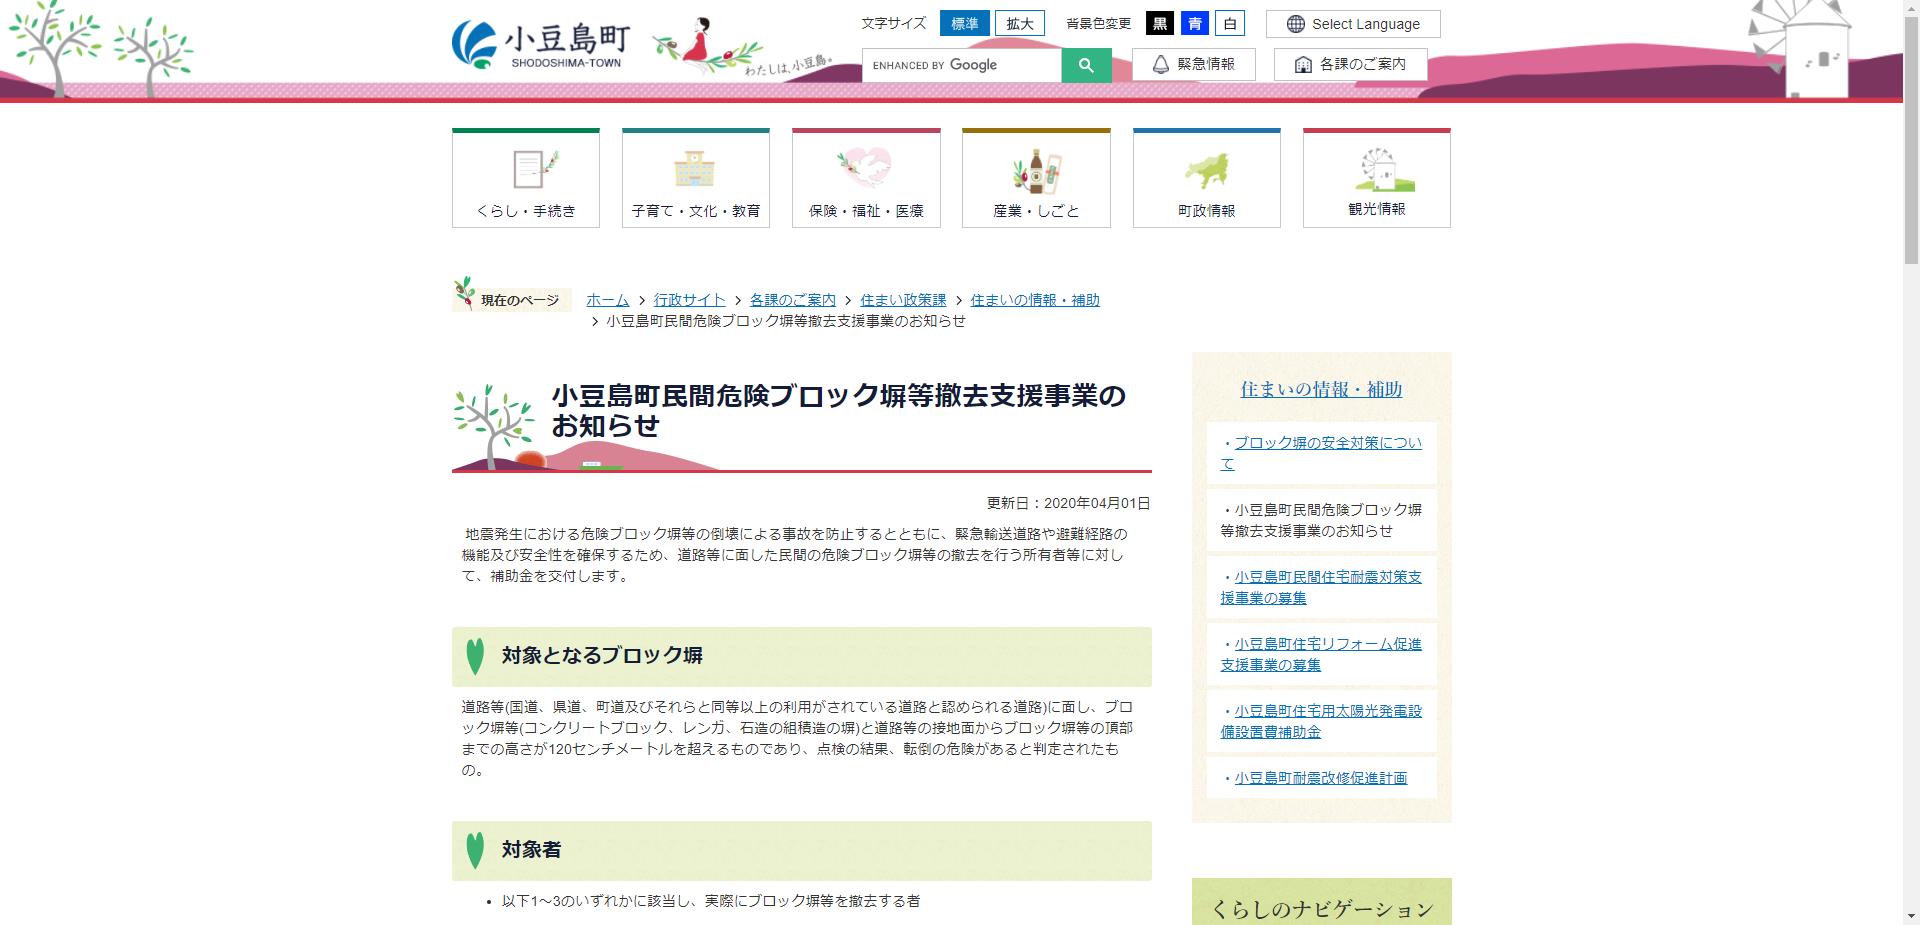Change background color to 白

pos(1231,23)
